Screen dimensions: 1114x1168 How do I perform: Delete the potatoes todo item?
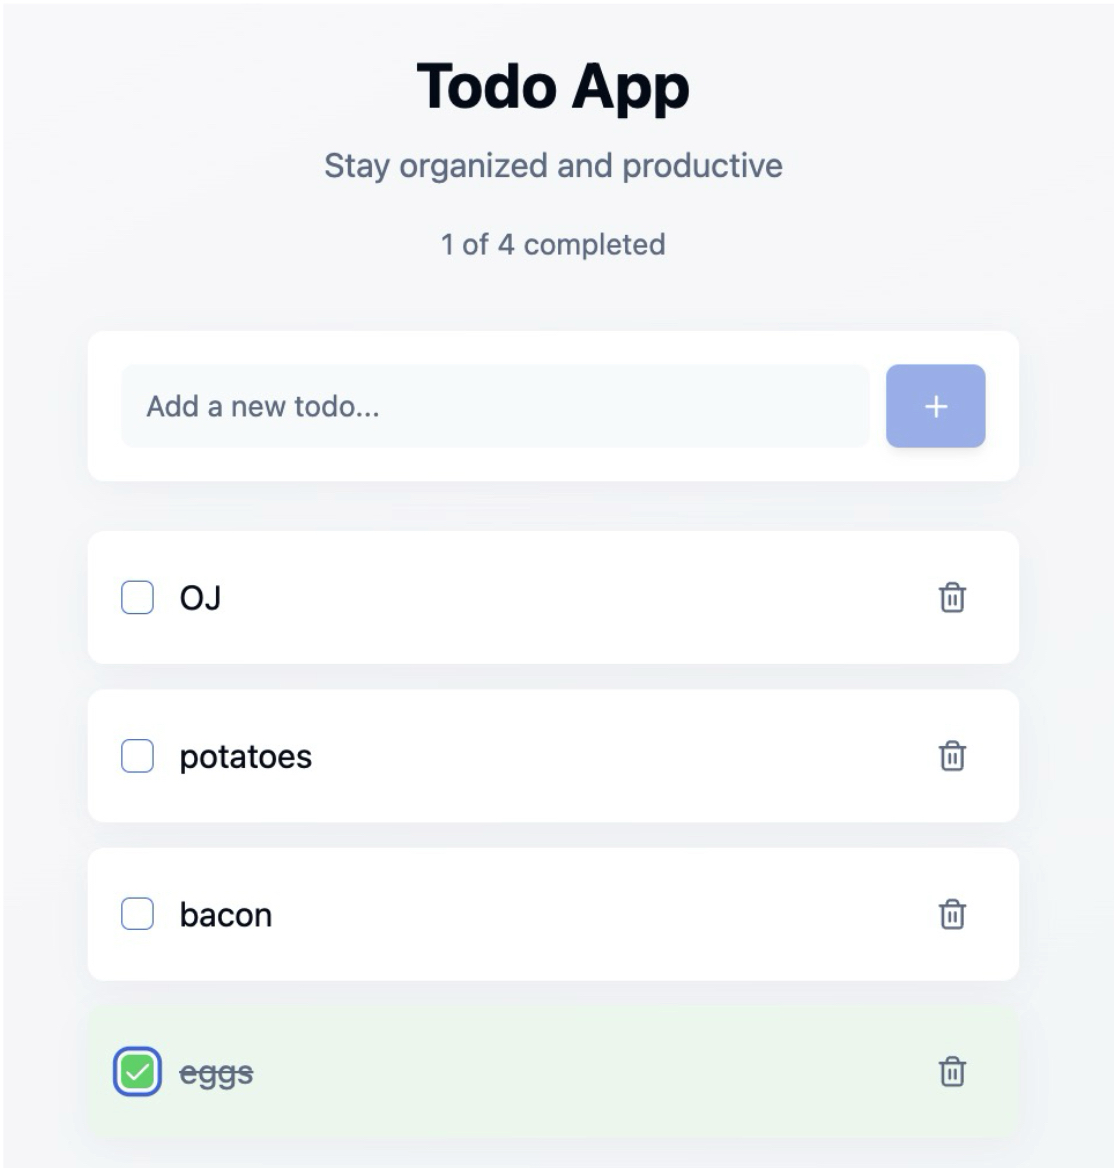(951, 757)
